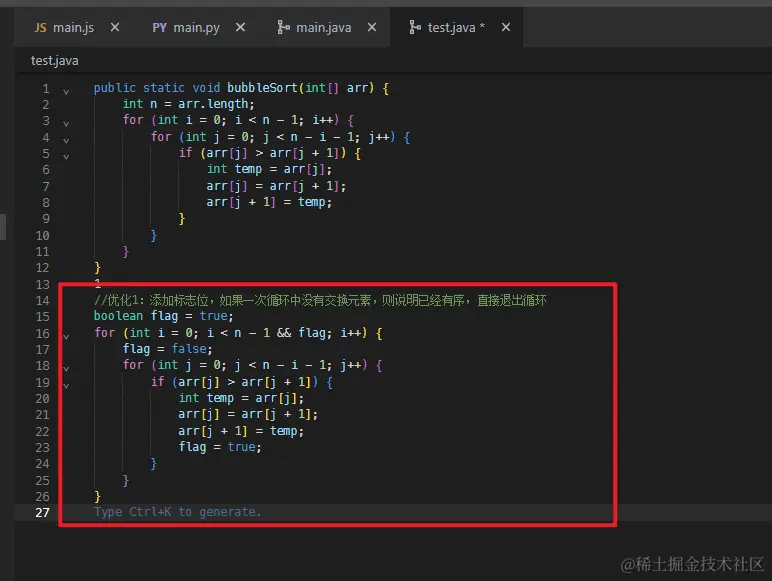The height and width of the screenshot is (581, 772).
Task: Click the 'bubbleSort' method name
Action: point(262,88)
